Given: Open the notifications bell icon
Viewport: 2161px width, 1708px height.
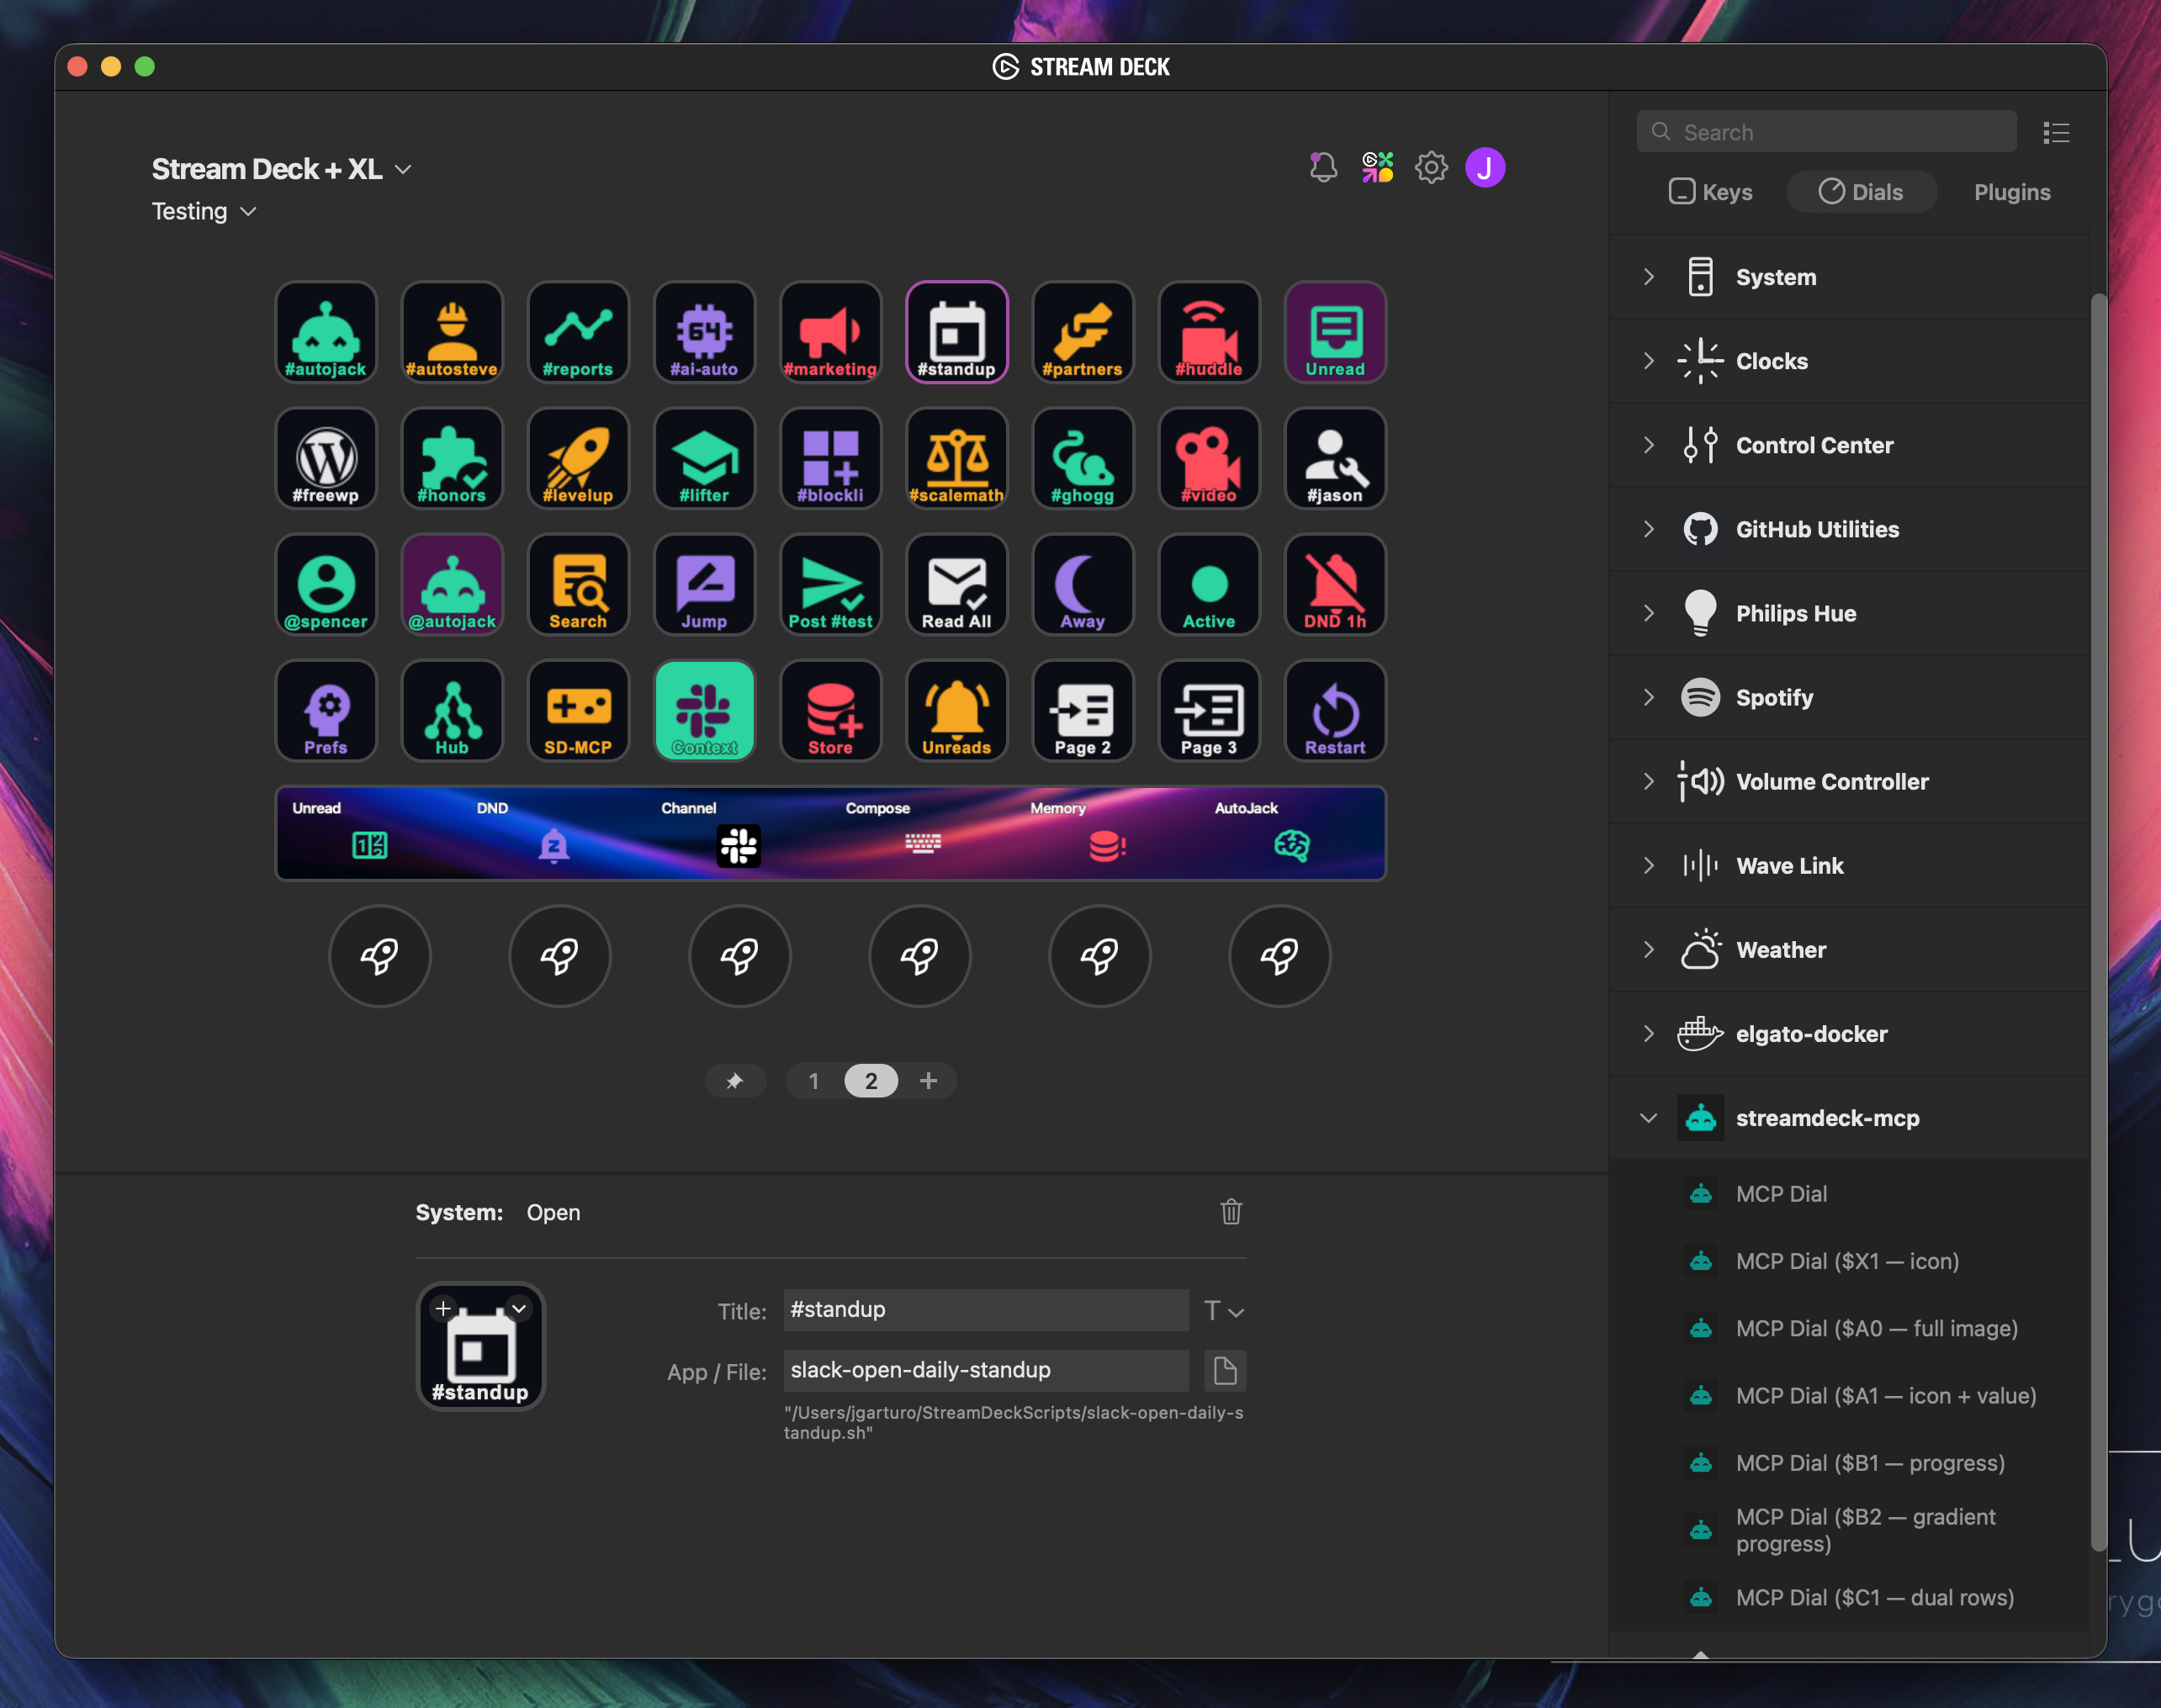Looking at the screenshot, I should point(1323,167).
